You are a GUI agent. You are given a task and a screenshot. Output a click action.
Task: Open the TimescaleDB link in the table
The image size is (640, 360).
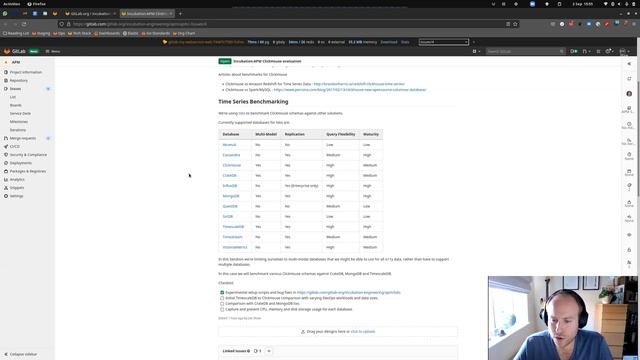(x=233, y=227)
